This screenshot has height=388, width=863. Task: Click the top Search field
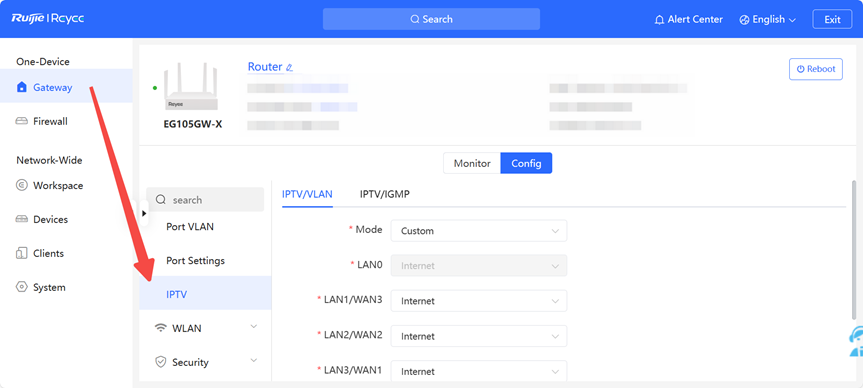click(431, 19)
